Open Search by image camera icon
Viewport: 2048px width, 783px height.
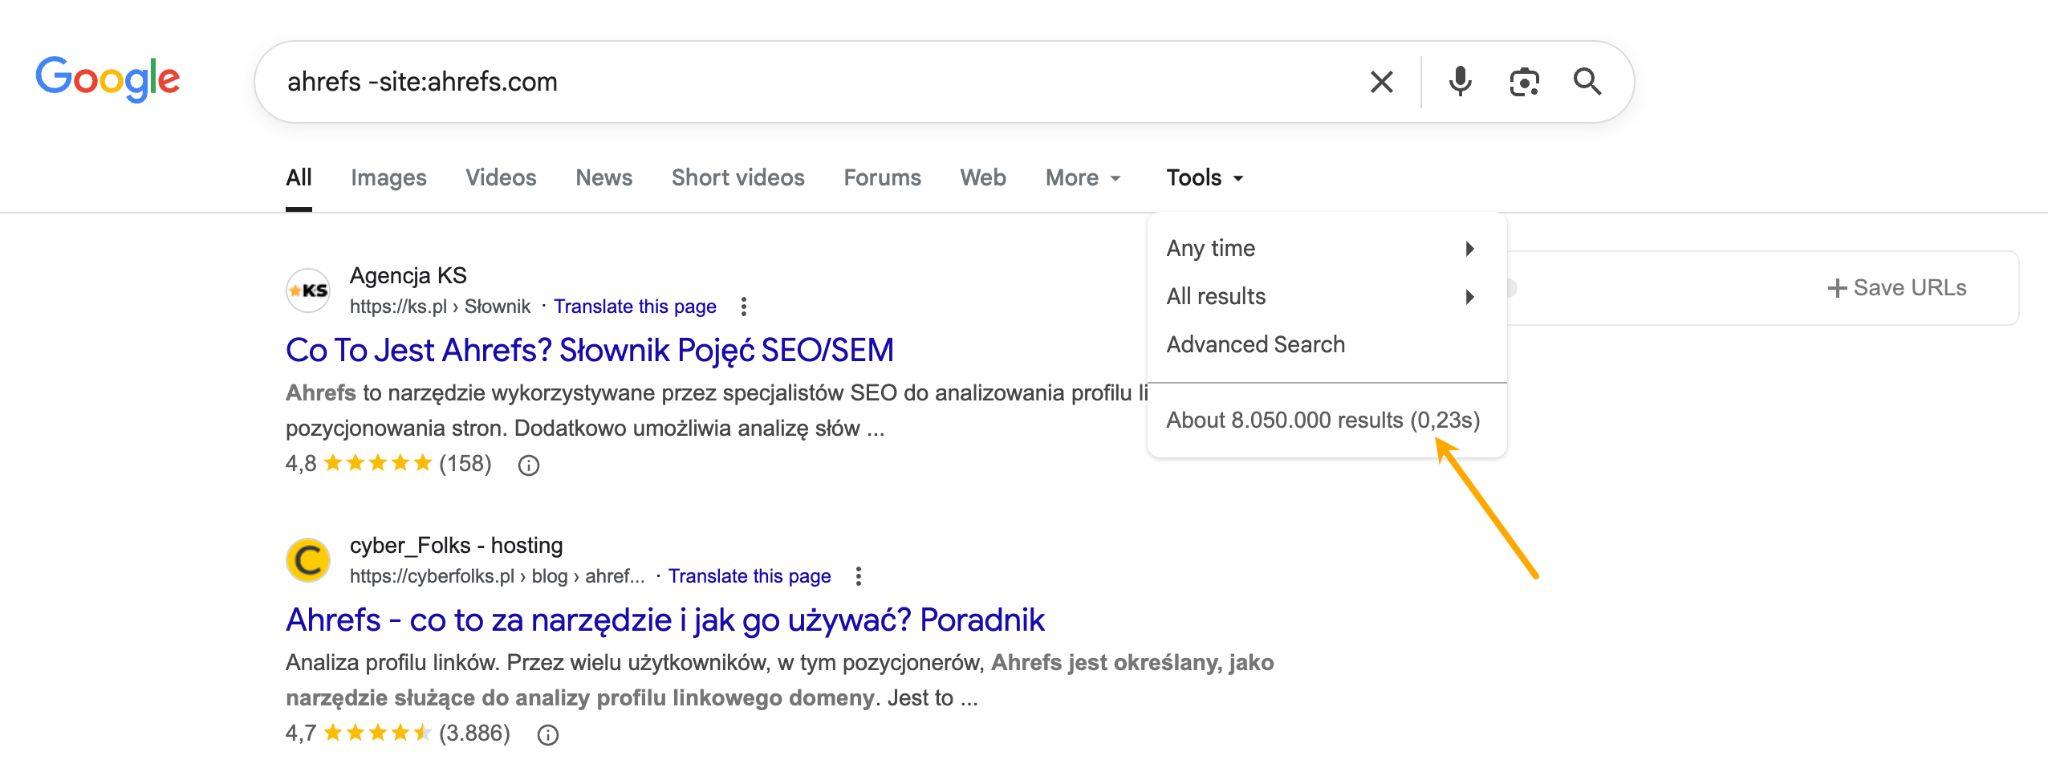pyautogui.click(x=1523, y=82)
